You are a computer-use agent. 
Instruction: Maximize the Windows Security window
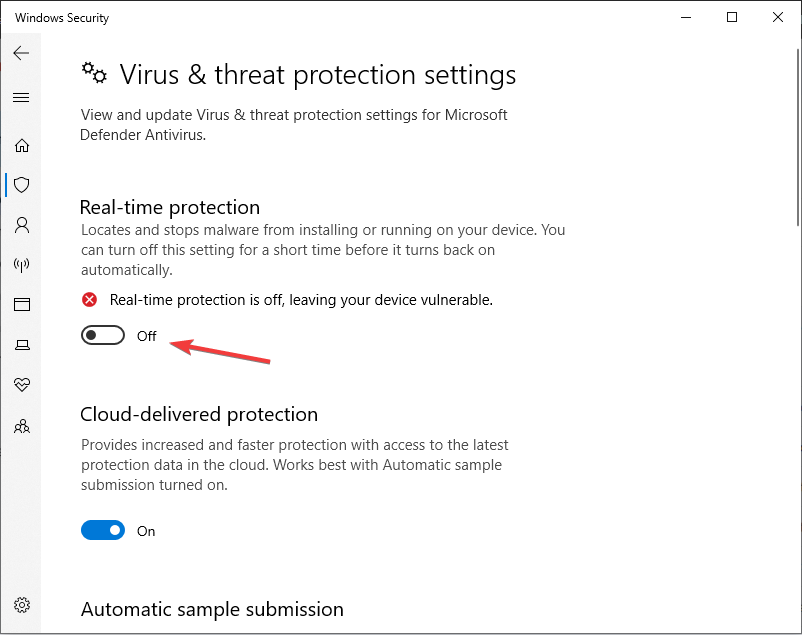coord(732,17)
